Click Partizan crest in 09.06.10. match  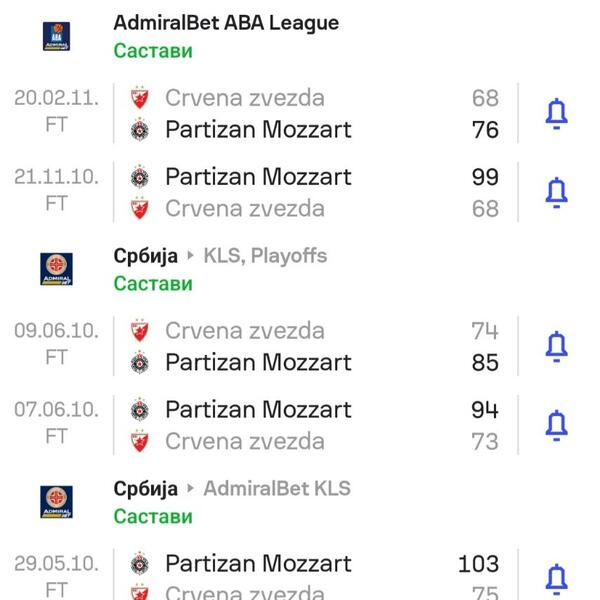pos(140,362)
